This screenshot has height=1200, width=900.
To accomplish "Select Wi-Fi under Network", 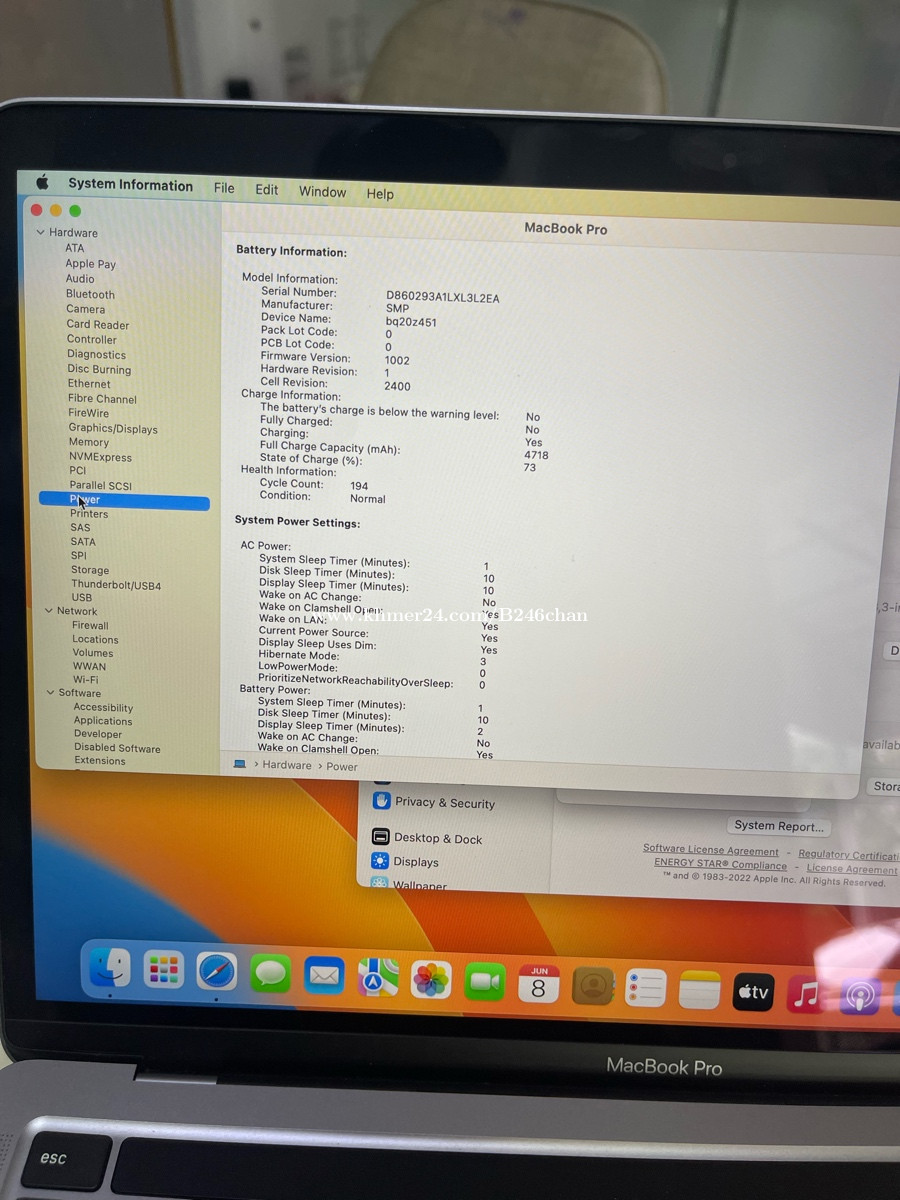I will point(86,679).
